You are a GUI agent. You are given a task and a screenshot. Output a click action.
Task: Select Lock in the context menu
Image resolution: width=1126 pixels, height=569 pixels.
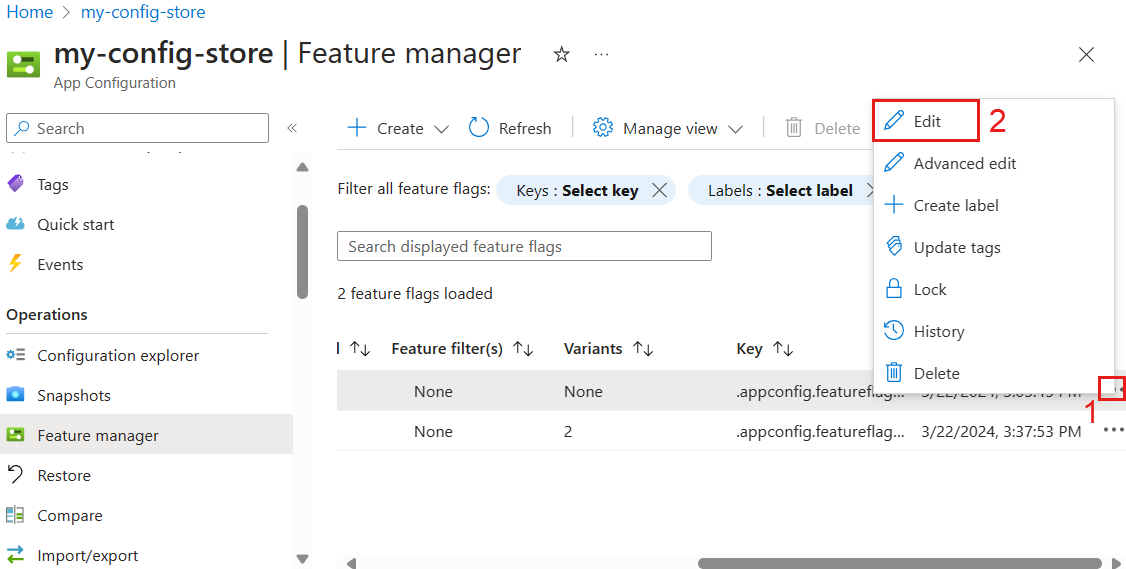[929, 289]
